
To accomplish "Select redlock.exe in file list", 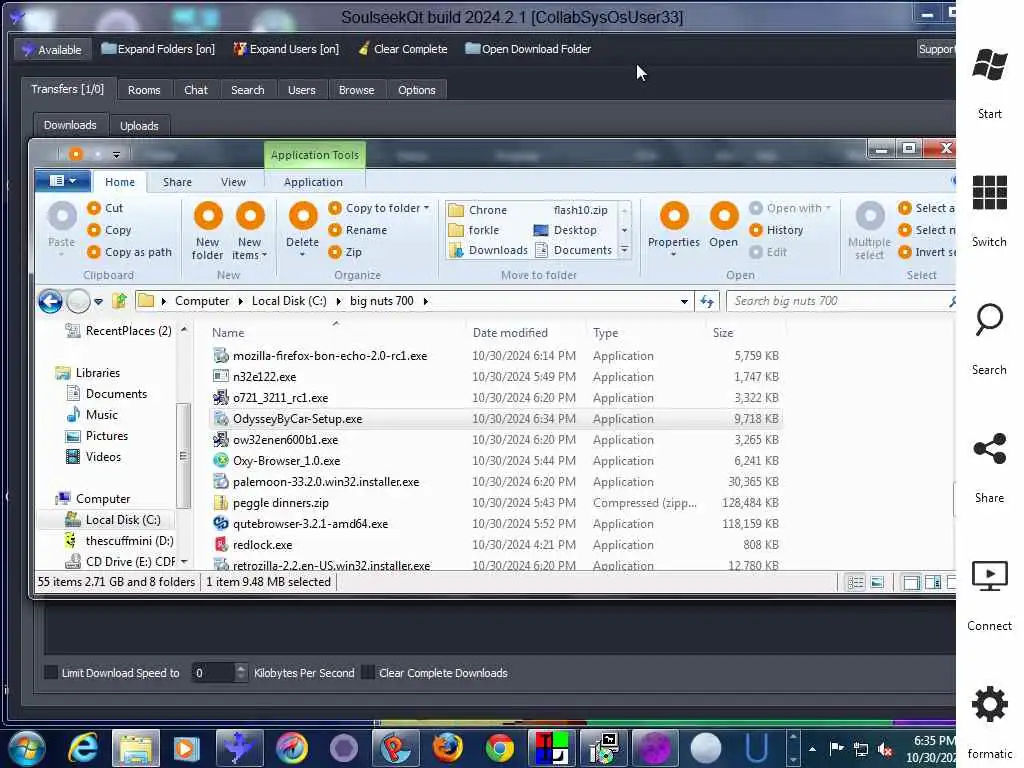I will tap(263, 545).
